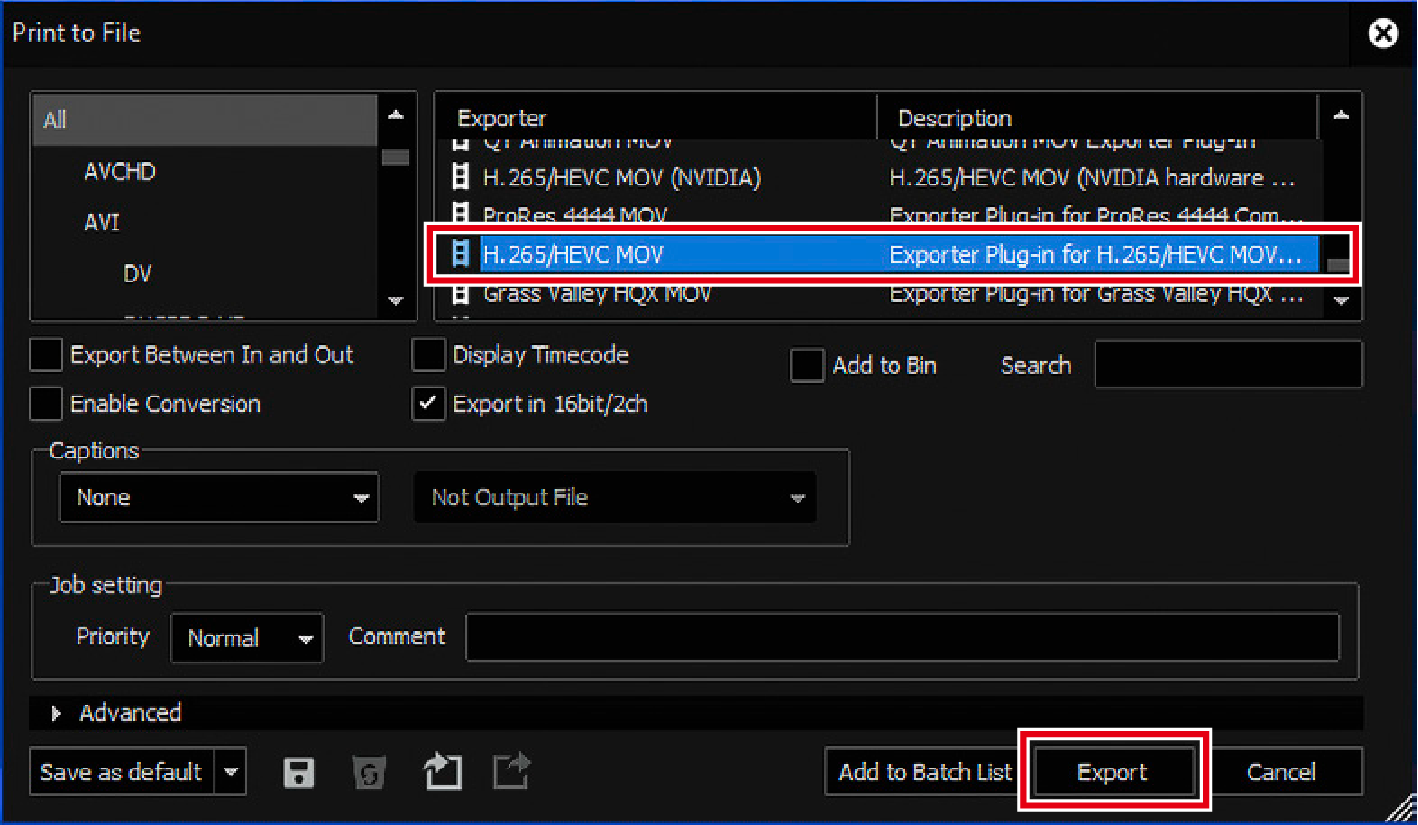Open the Priority Normal dropdown
Viewport: 1418px width, 825px height.
(x=247, y=638)
